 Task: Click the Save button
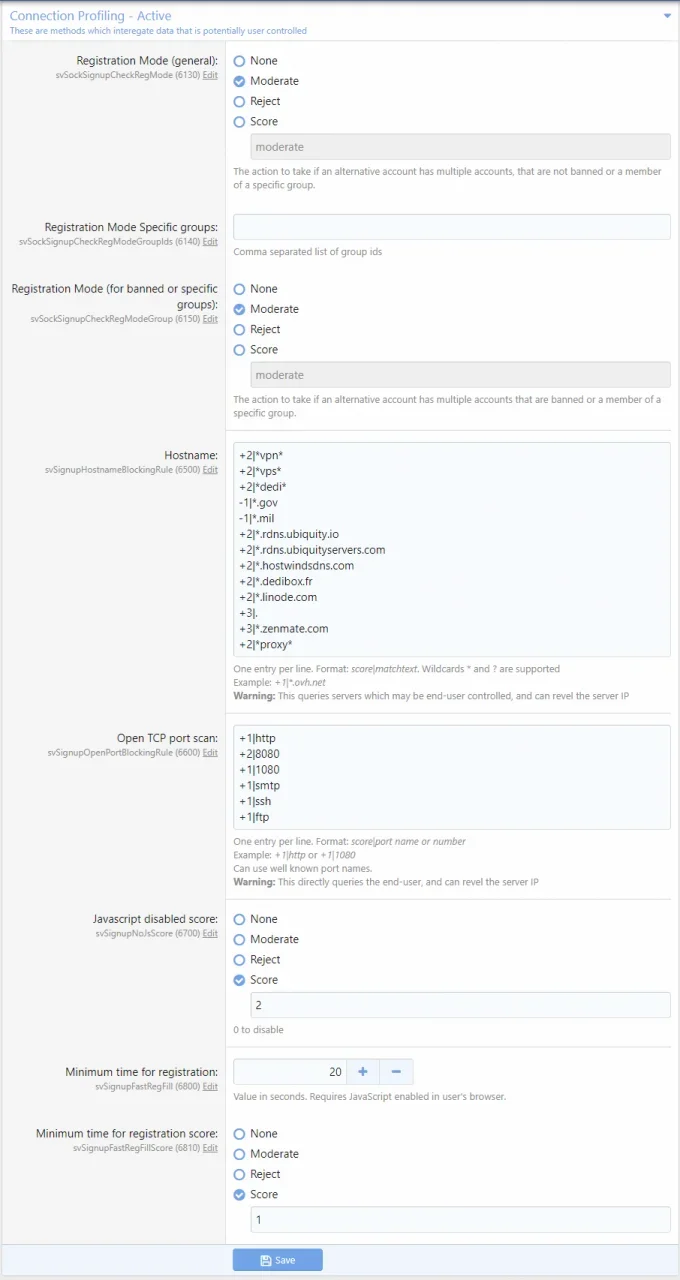pos(278,1260)
